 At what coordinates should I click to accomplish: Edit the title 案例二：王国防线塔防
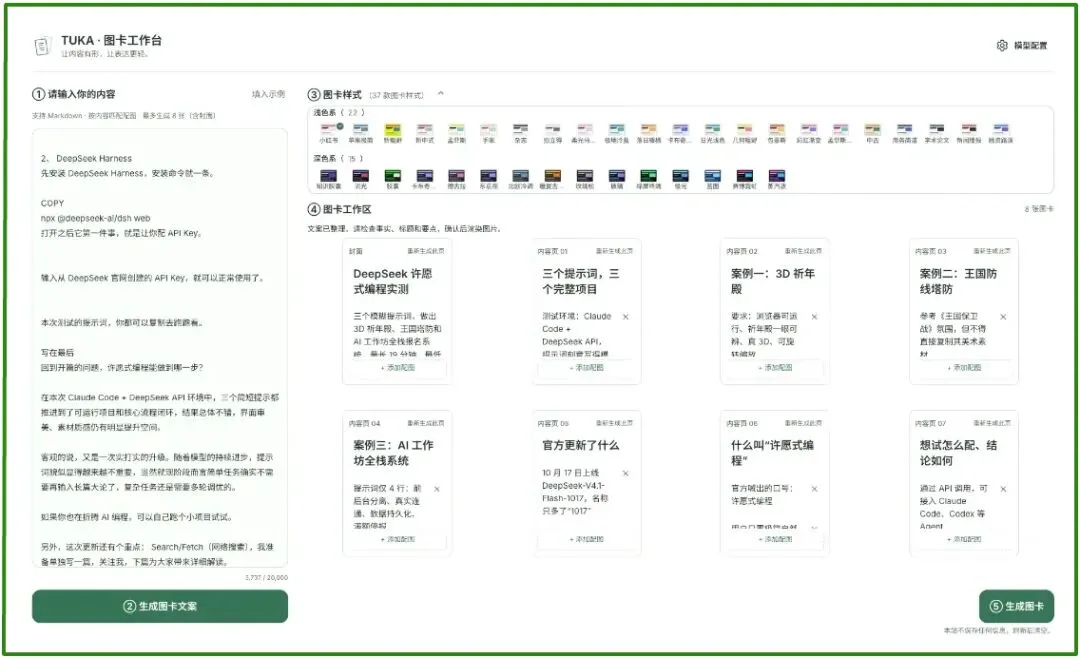point(958,281)
